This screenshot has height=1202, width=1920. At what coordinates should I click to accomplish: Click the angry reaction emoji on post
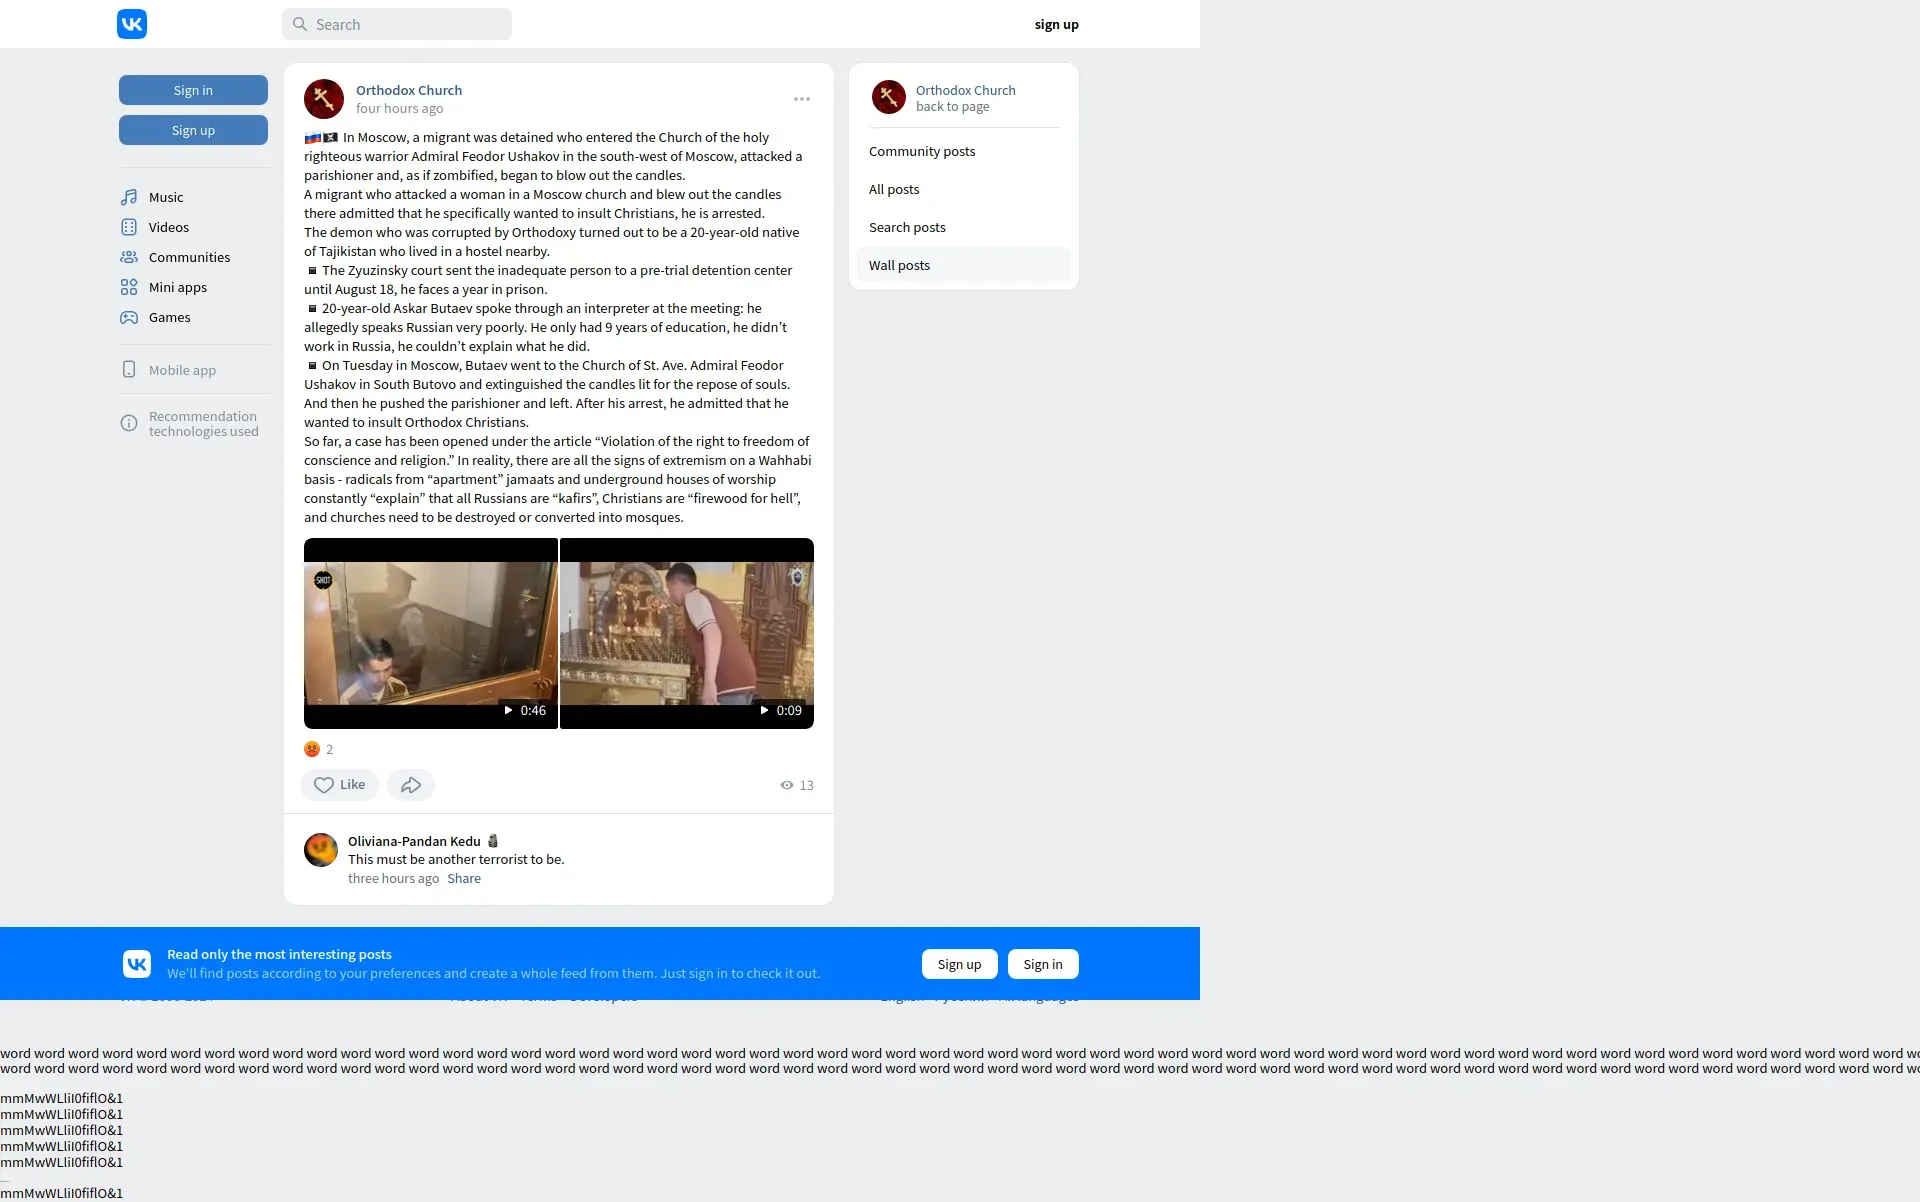(x=312, y=749)
